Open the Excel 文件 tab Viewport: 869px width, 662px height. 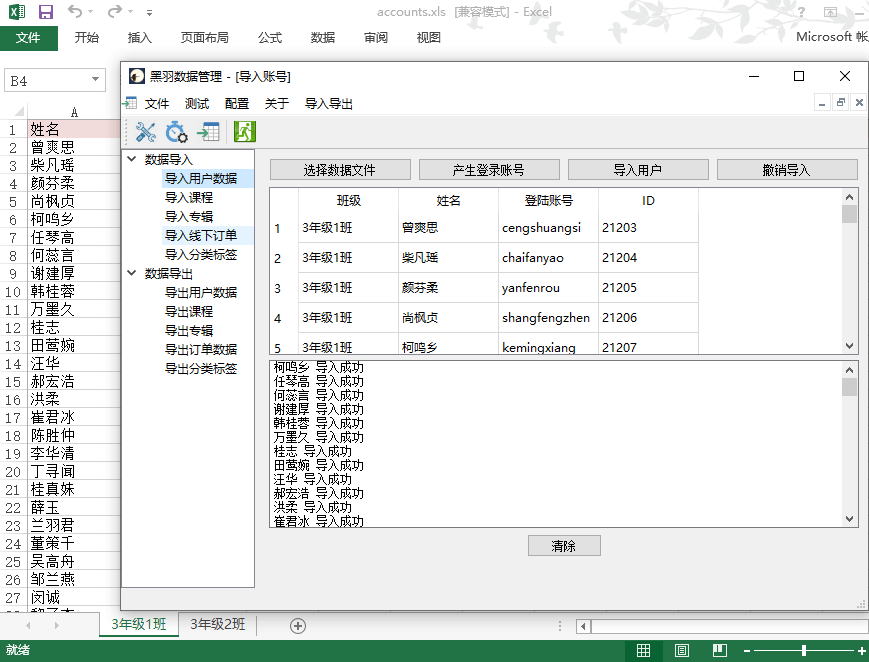tap(28, 38)
